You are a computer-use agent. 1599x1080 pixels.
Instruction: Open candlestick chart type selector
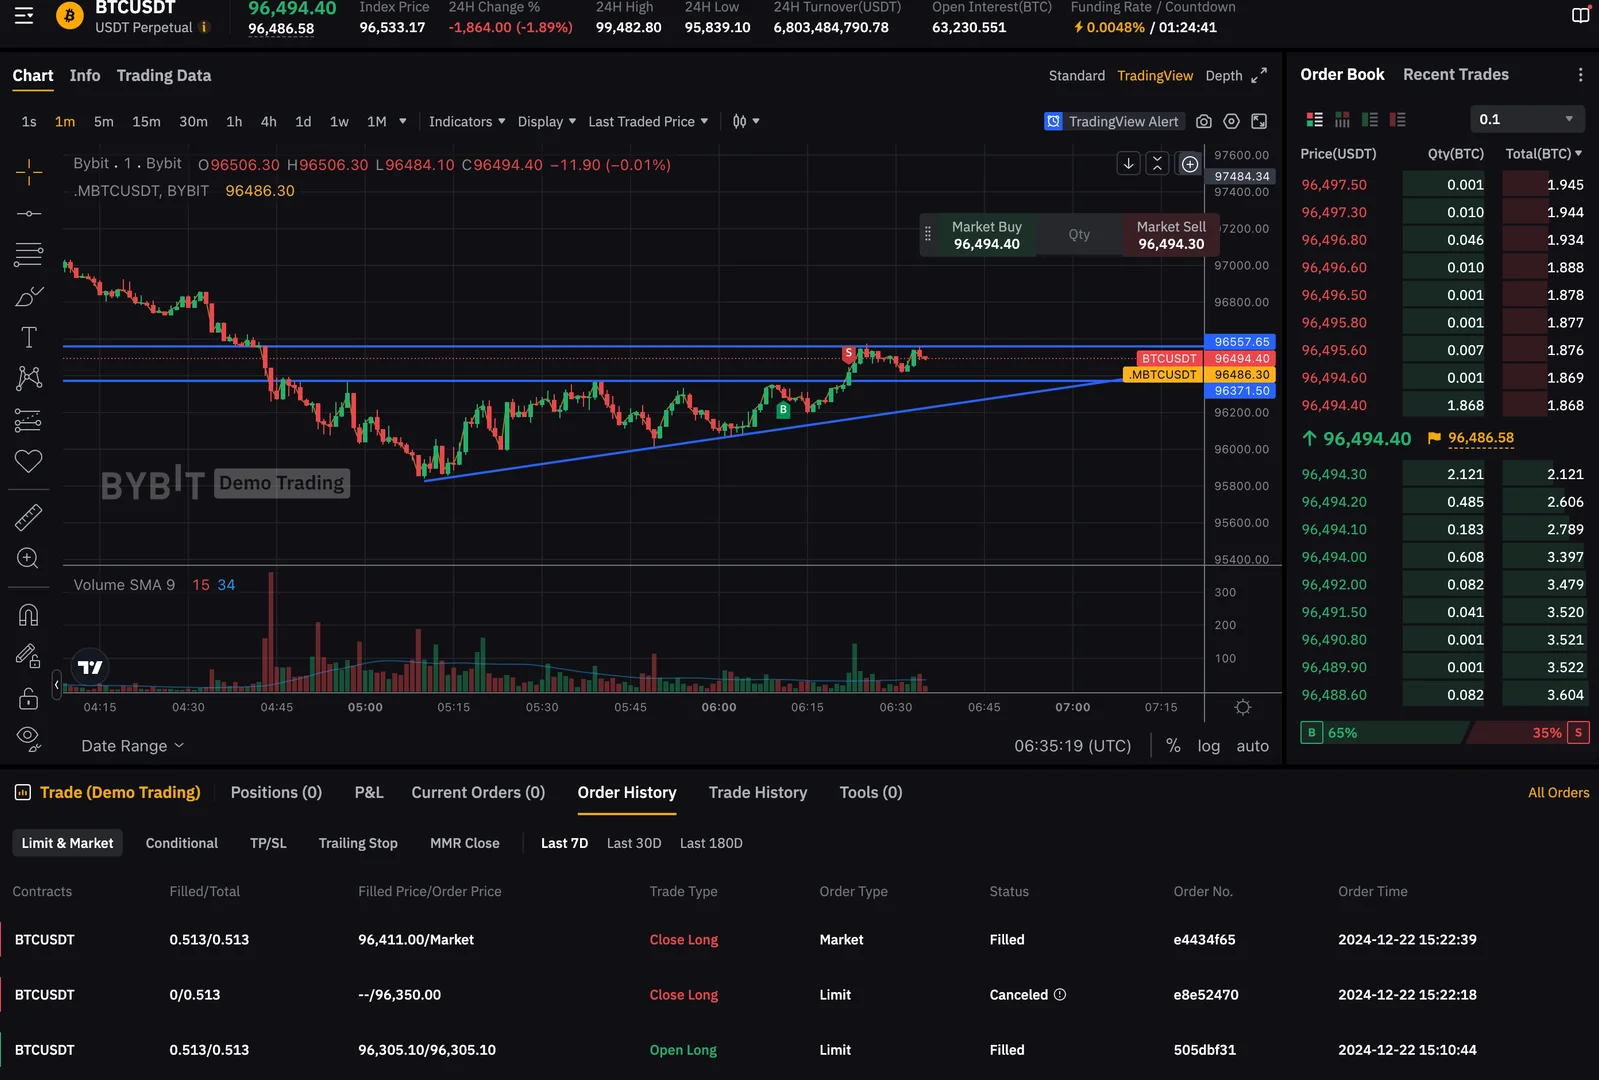[x=746, y=121]
